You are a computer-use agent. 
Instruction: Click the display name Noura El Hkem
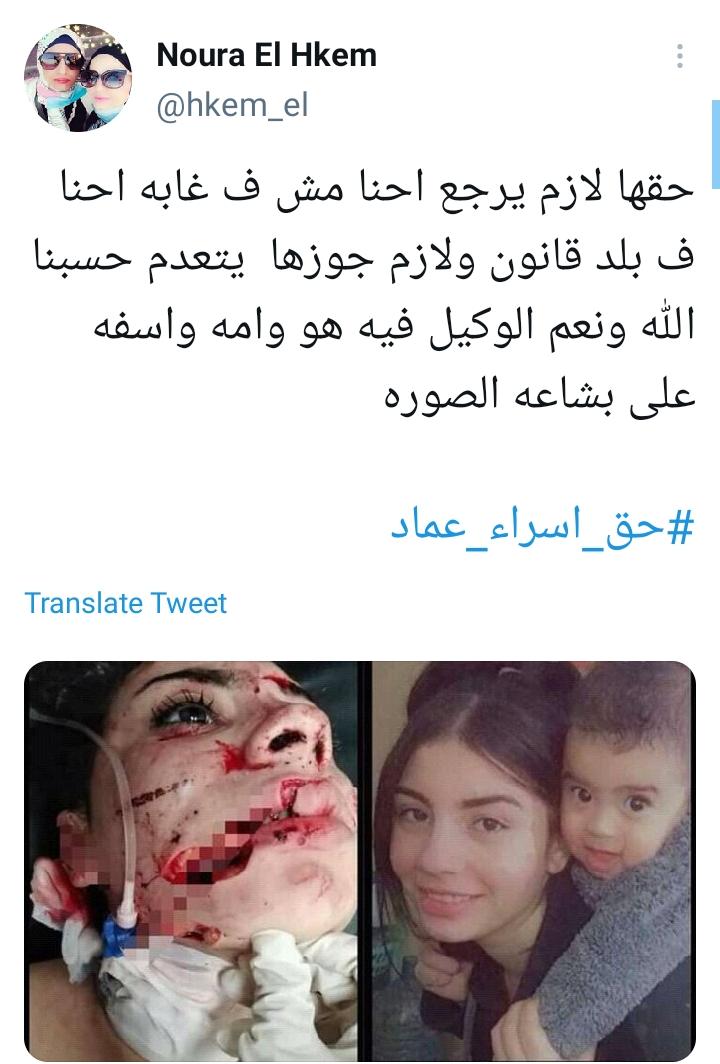[x=267, y=55]
